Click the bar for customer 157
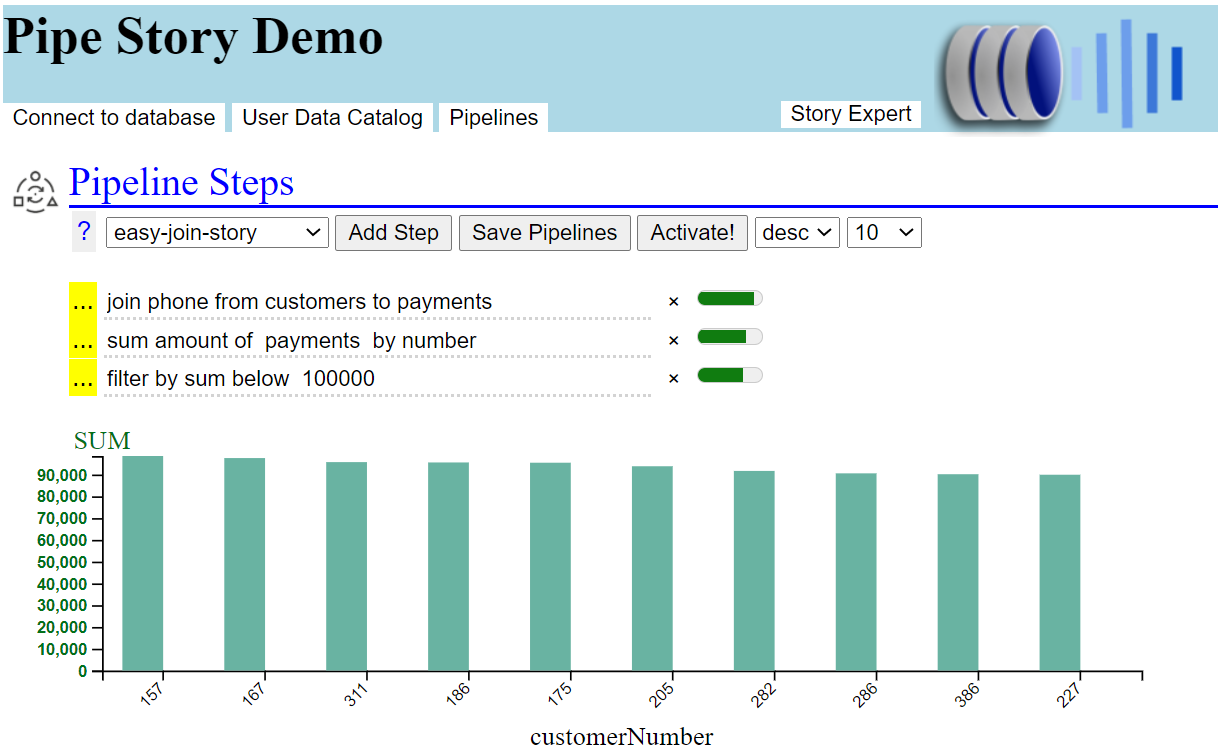The image size is (1225, 755). tap(142, 563)
